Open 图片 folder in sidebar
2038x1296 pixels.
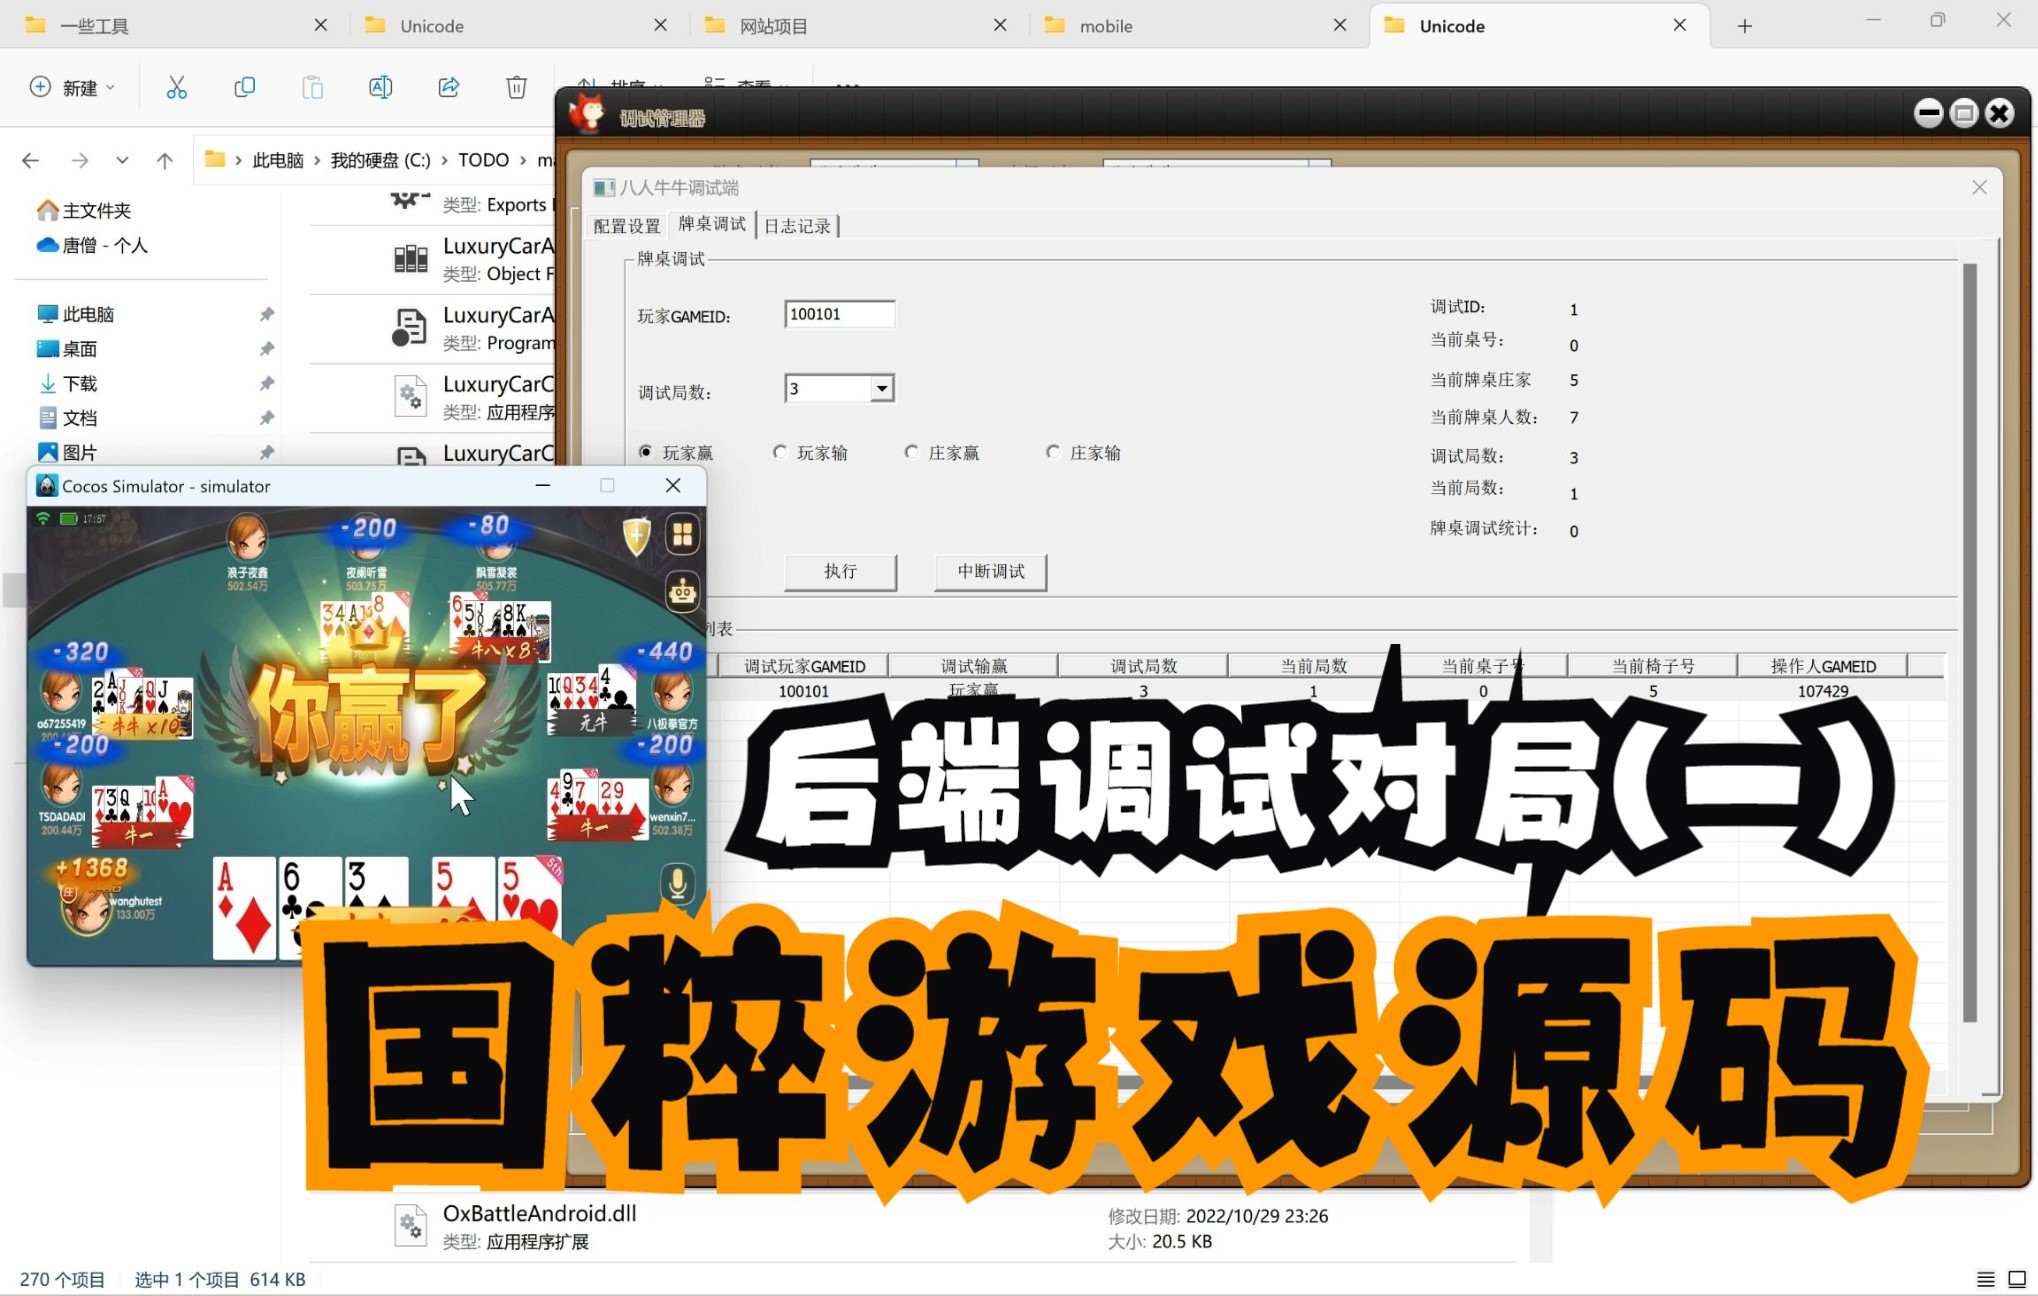point(67,452)
